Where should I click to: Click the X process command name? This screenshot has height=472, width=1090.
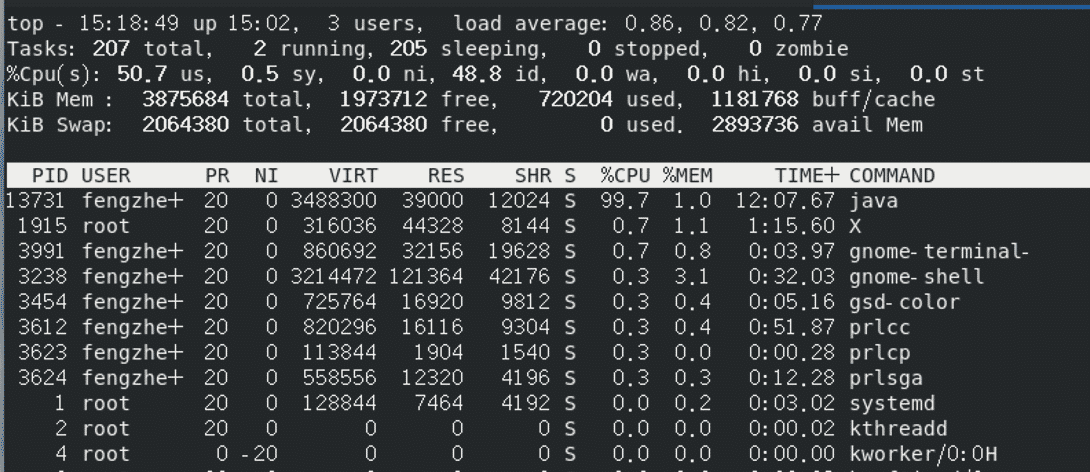[857, 226]
